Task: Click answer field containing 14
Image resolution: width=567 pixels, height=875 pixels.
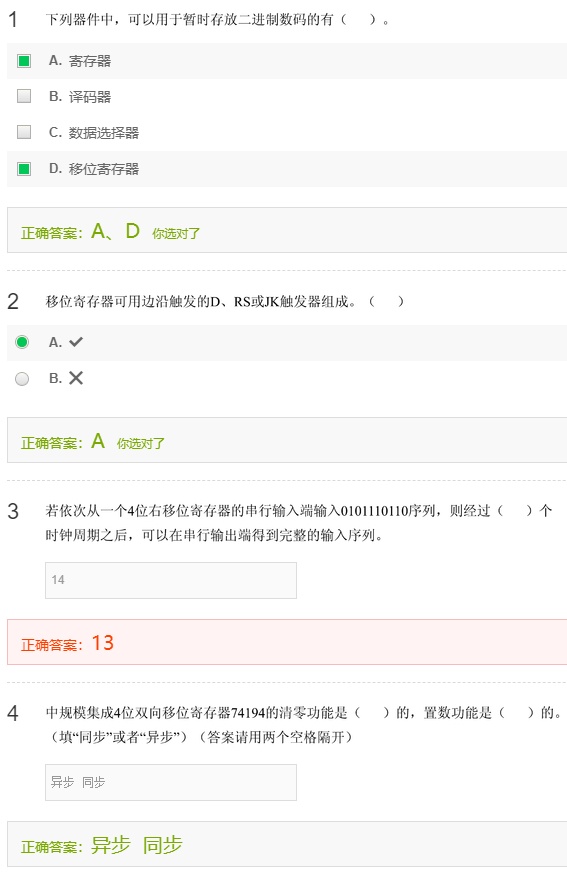Action: pos(171,580)
